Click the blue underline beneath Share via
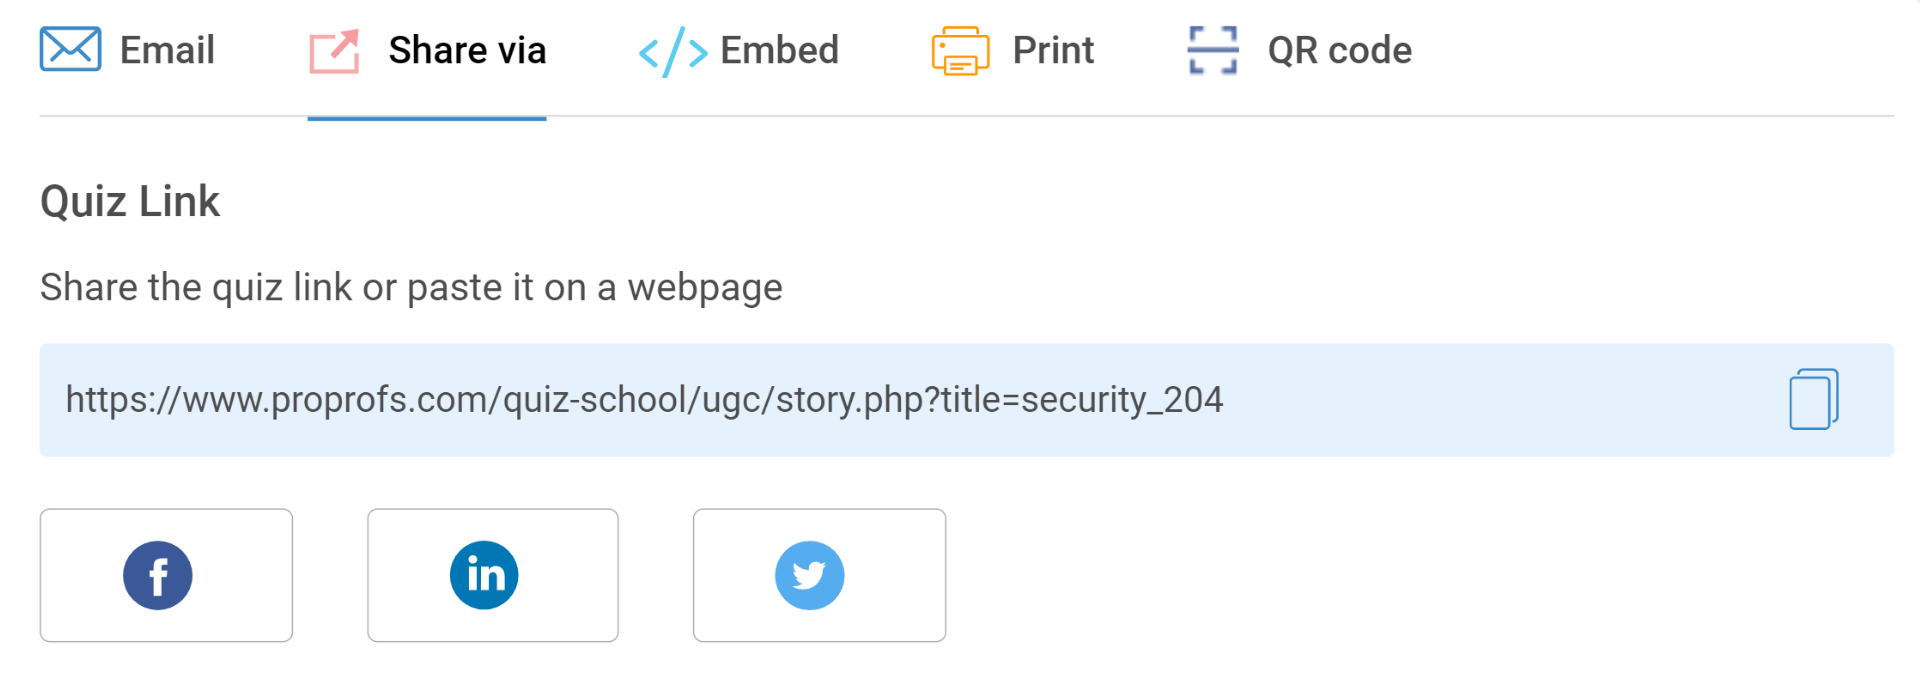Image resolution: width=1920 pixels, height=680 pixels. pyautogui.click(x=427, y=118)
